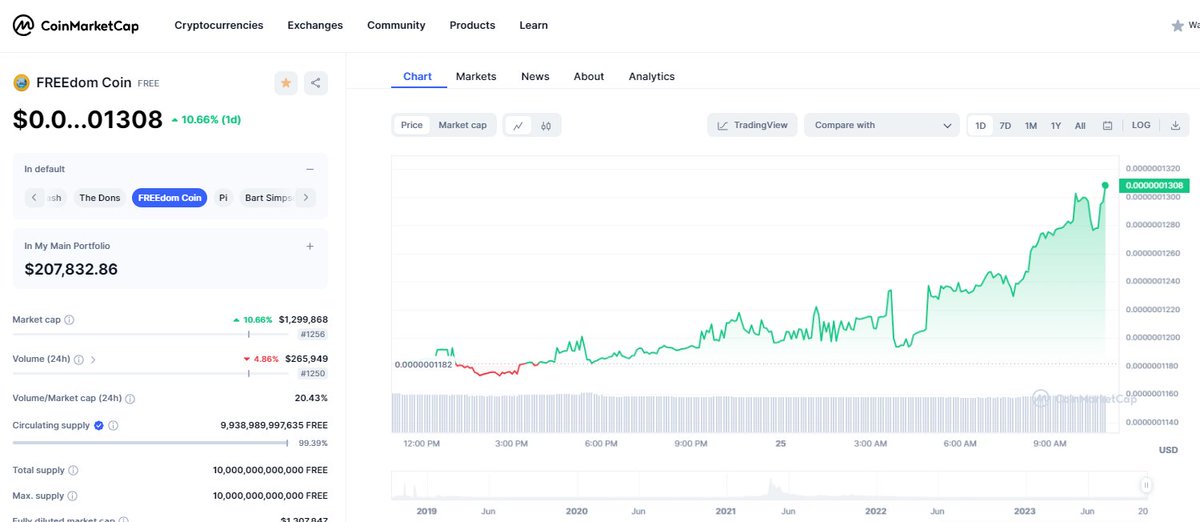Image resolution: width=1200 pixels, height=522 pixels.
Task: Set chart range to 1Y
Action: 1056,125
